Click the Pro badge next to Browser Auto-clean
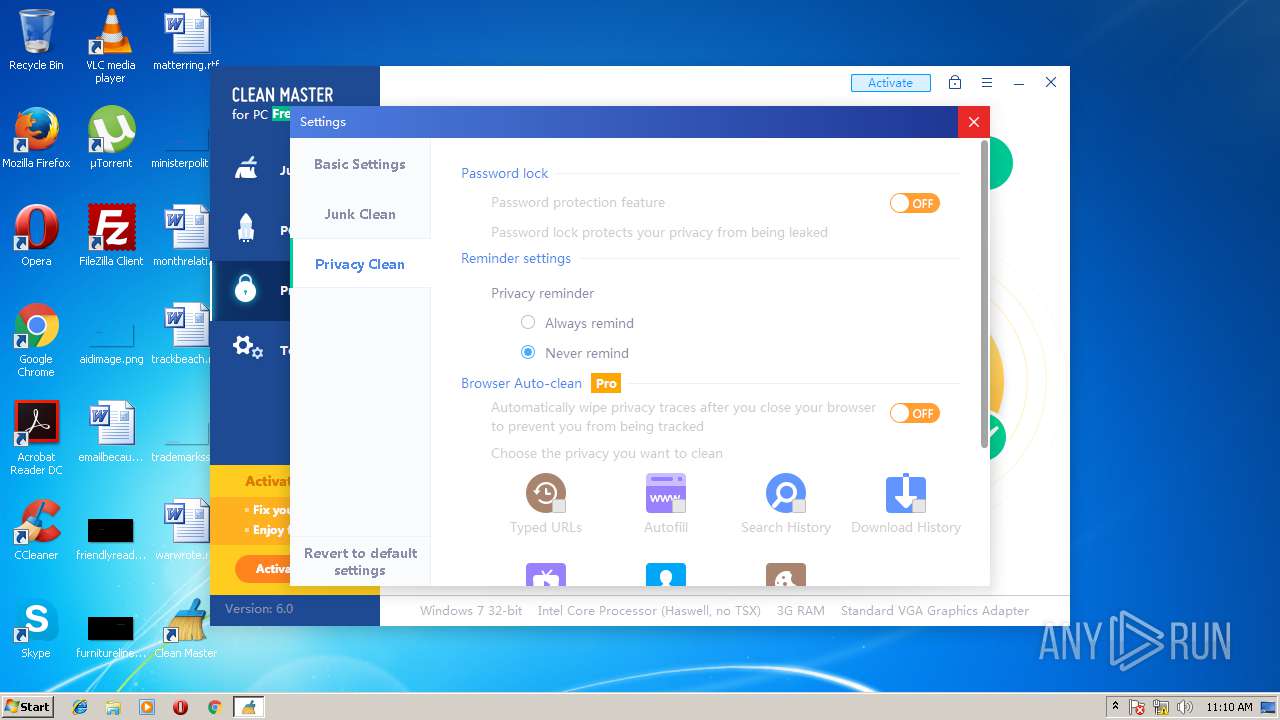 click(x=606, y=383)
